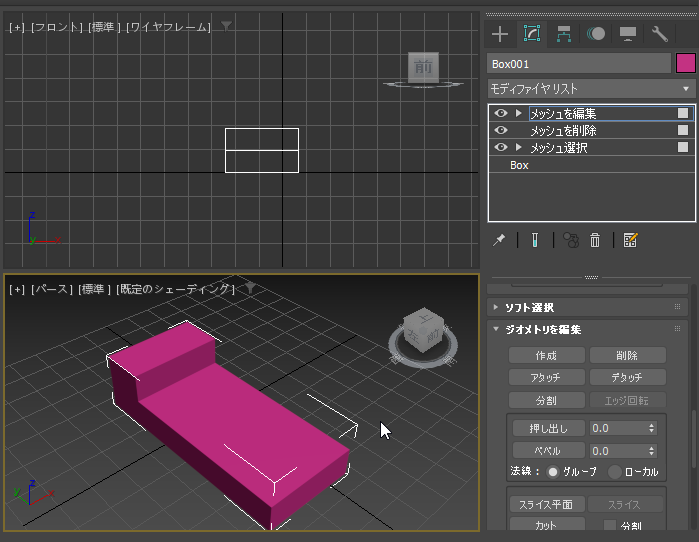Viewport: 699px width, 542px height.
Task: Click the square box beside メッシュを削除
Action: [683, 130]
